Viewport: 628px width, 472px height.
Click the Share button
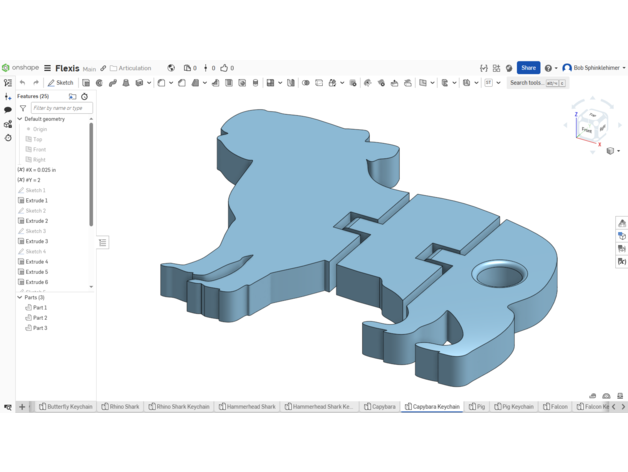coord(528,68)
